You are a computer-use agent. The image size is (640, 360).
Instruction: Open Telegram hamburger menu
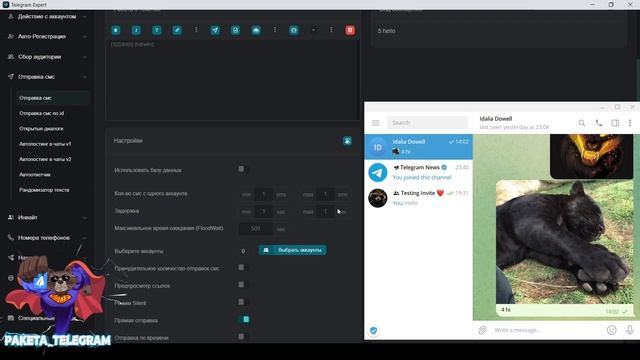pyautogui.click(x=376, y=123)
